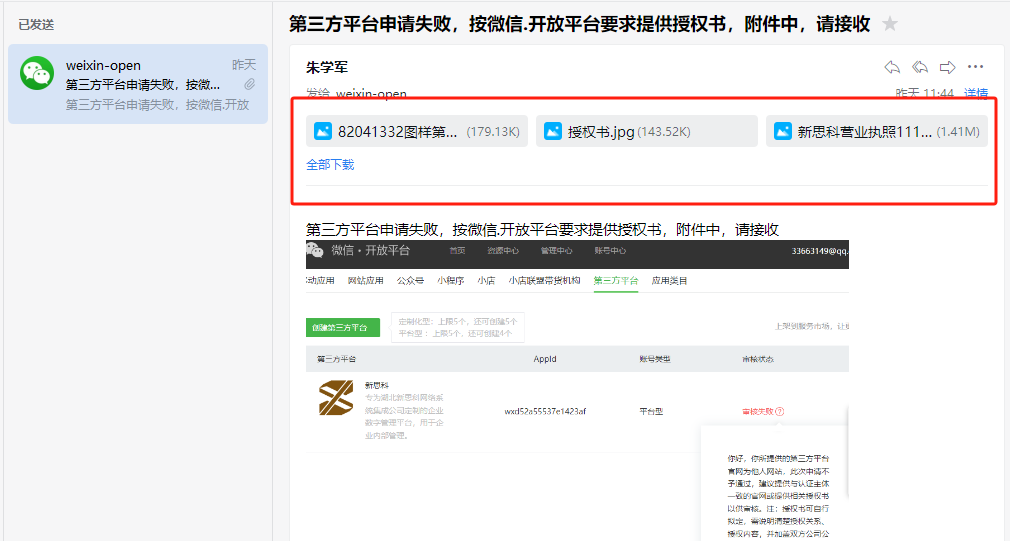Click the reply arrow icon
The width and height of the screenshot is (1010, 541).
click(892, 67)
